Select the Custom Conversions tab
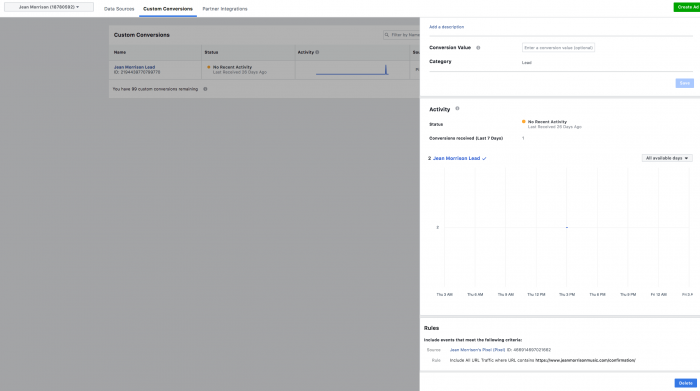The width and height of the screenshot is (700, 391). (168, 9)
